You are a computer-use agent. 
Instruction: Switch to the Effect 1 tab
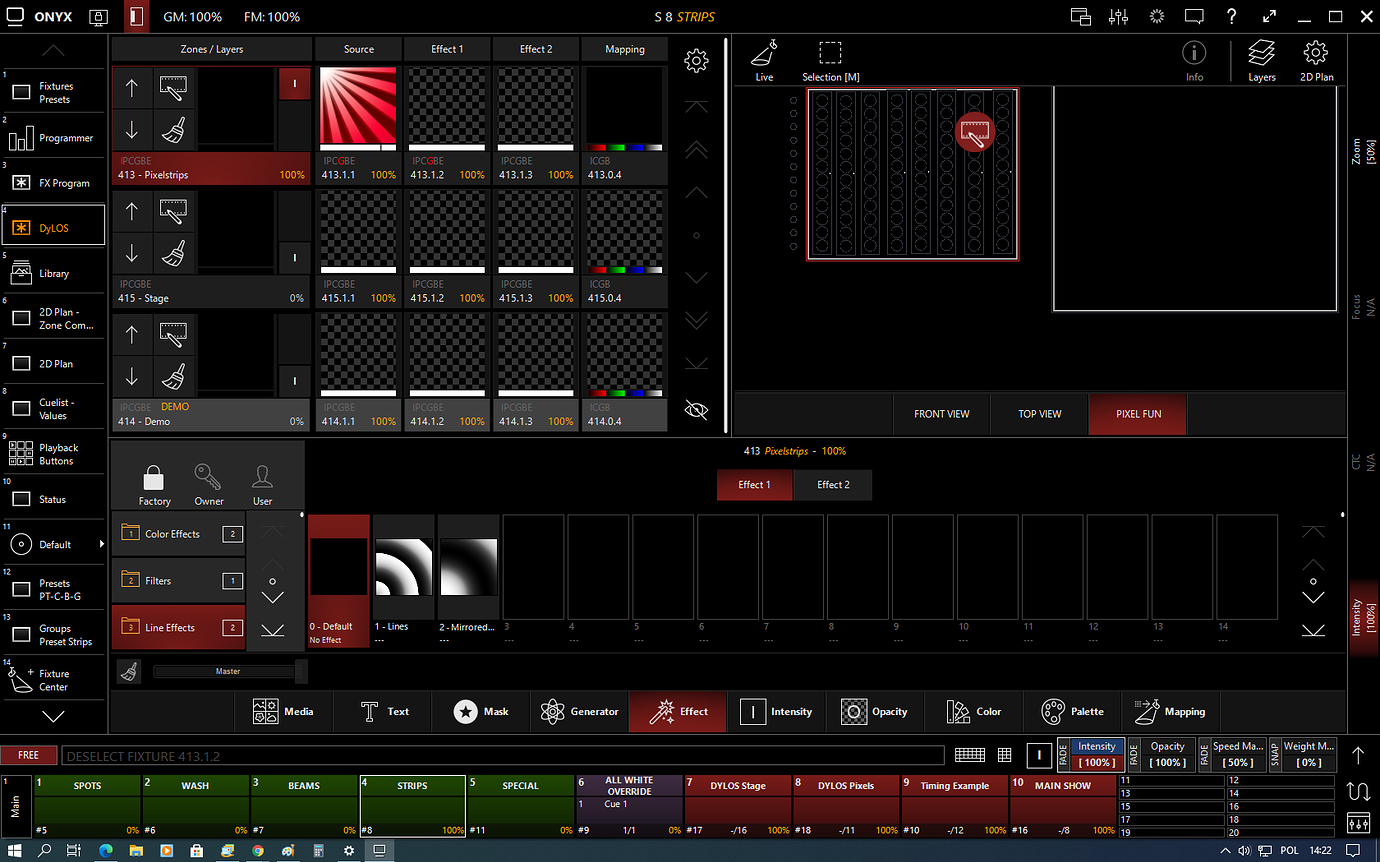click(x=754, y=485)
